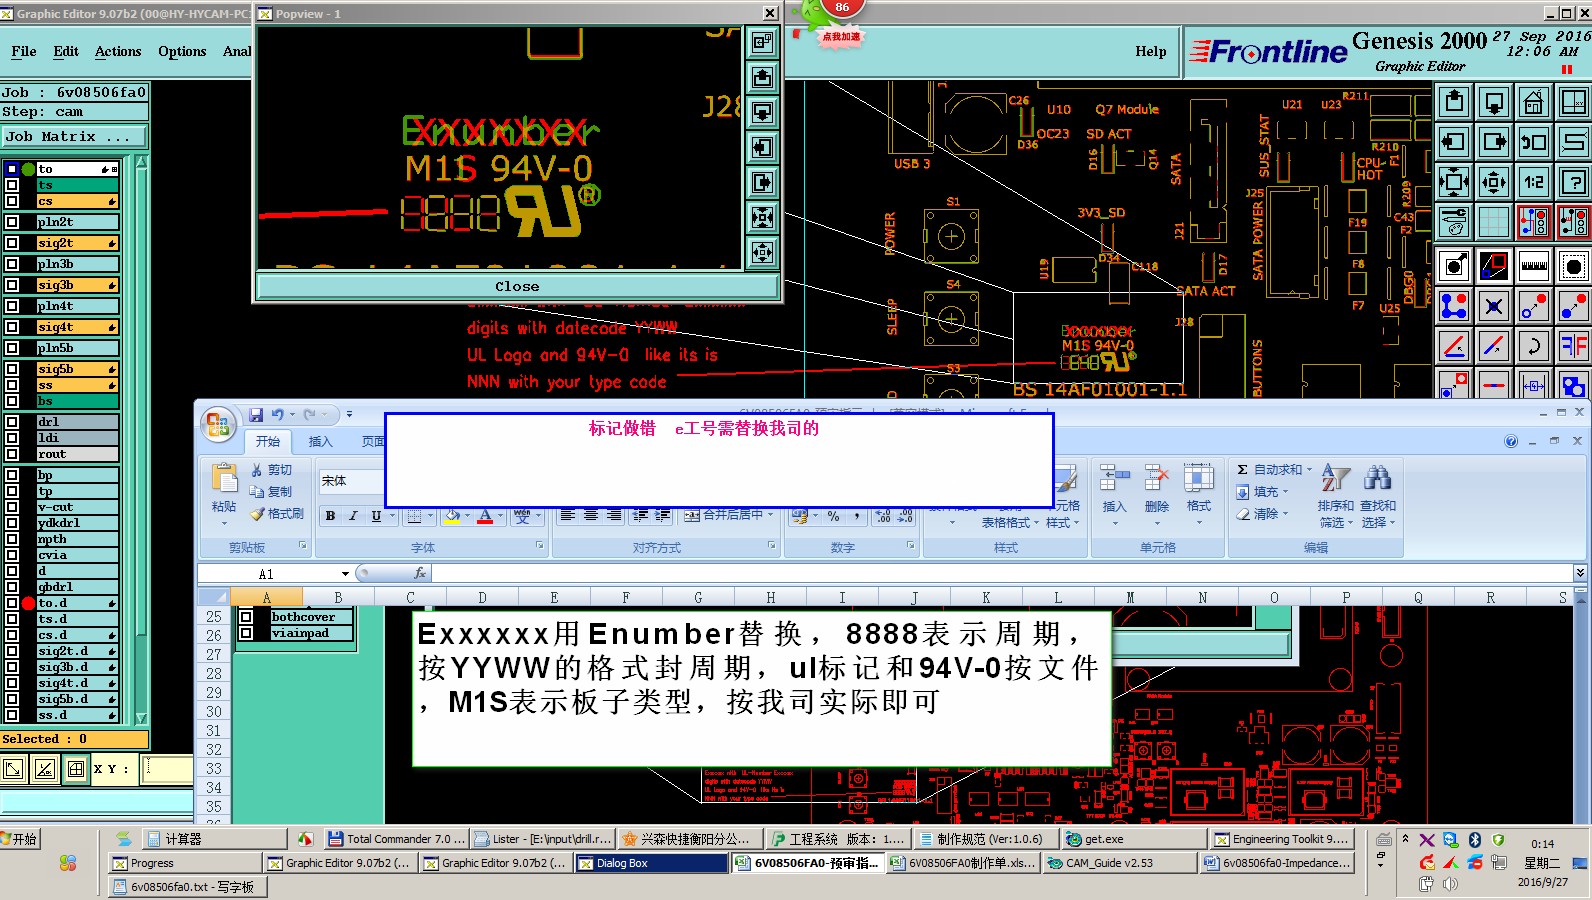
Task: Expand the AutoSum (自动求和) dropdown arrow
Action: click(1309, 469)
